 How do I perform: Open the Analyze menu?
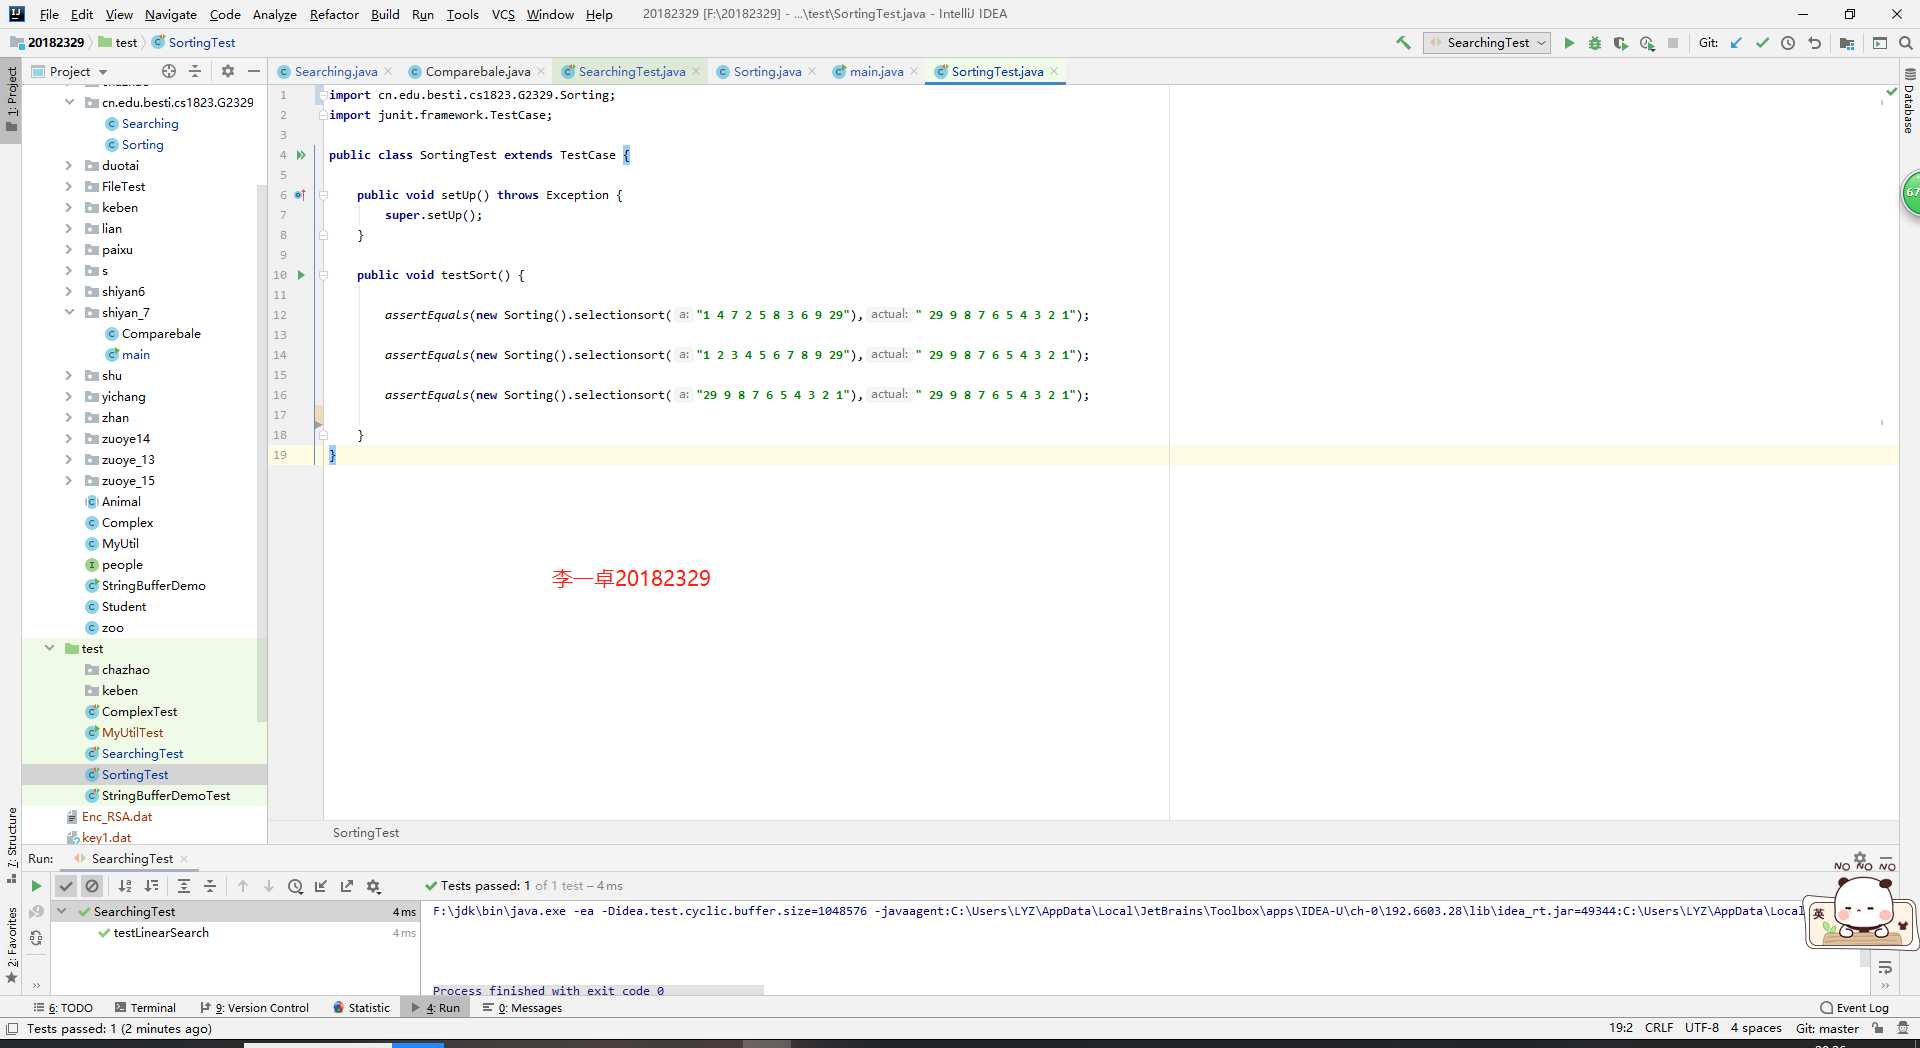pos(274,14)
